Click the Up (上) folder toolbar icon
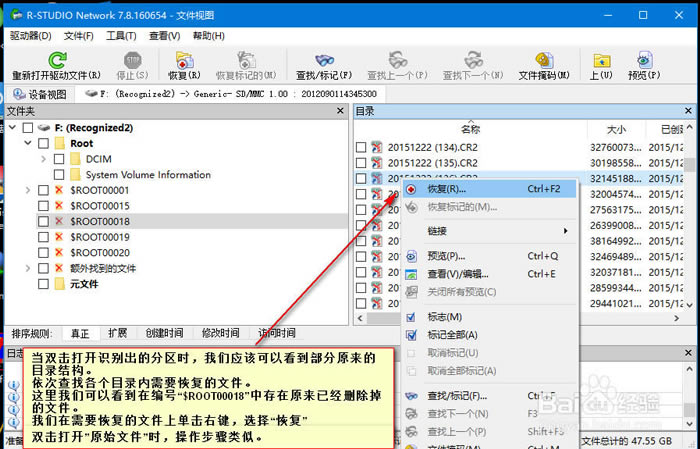 [600, 60]
